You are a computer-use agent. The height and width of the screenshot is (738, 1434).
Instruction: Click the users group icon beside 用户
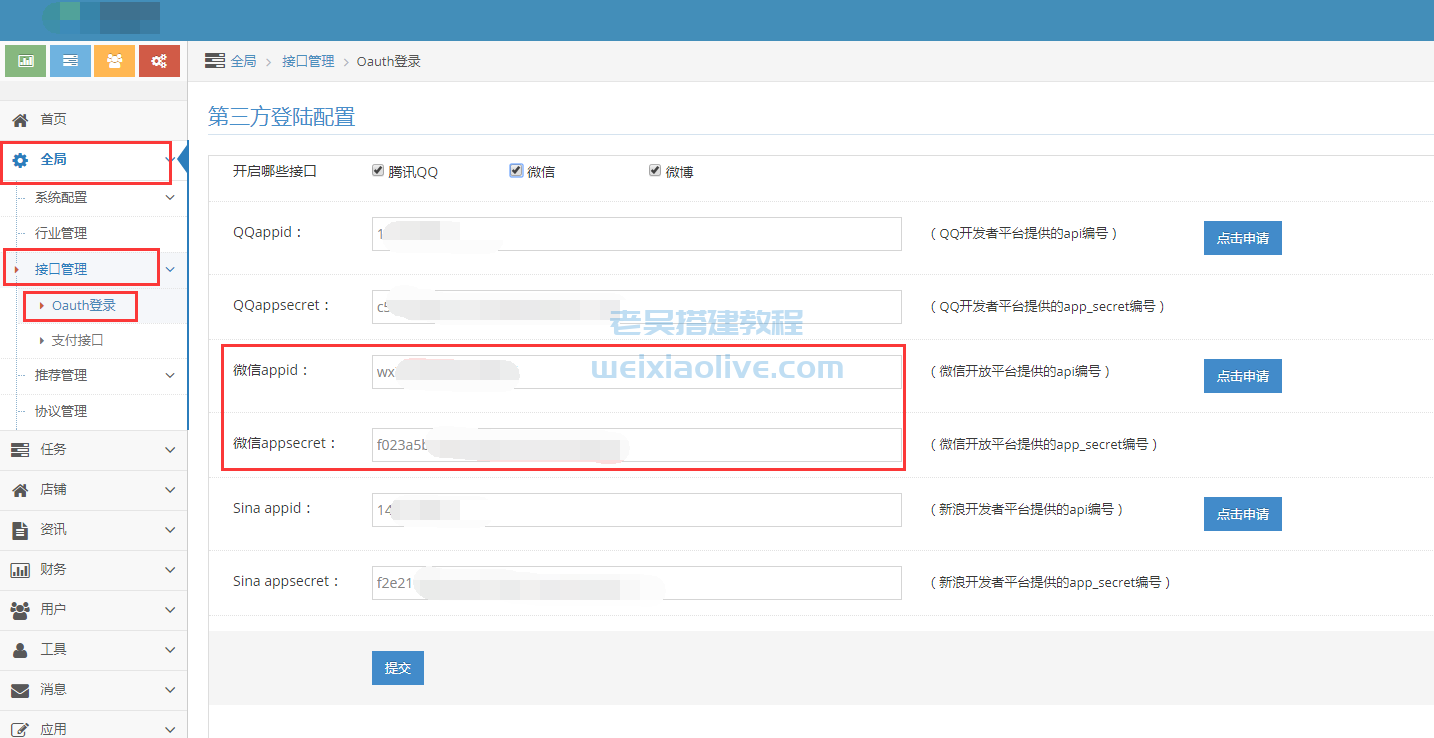pyautogui.click(x=19, y=610)
